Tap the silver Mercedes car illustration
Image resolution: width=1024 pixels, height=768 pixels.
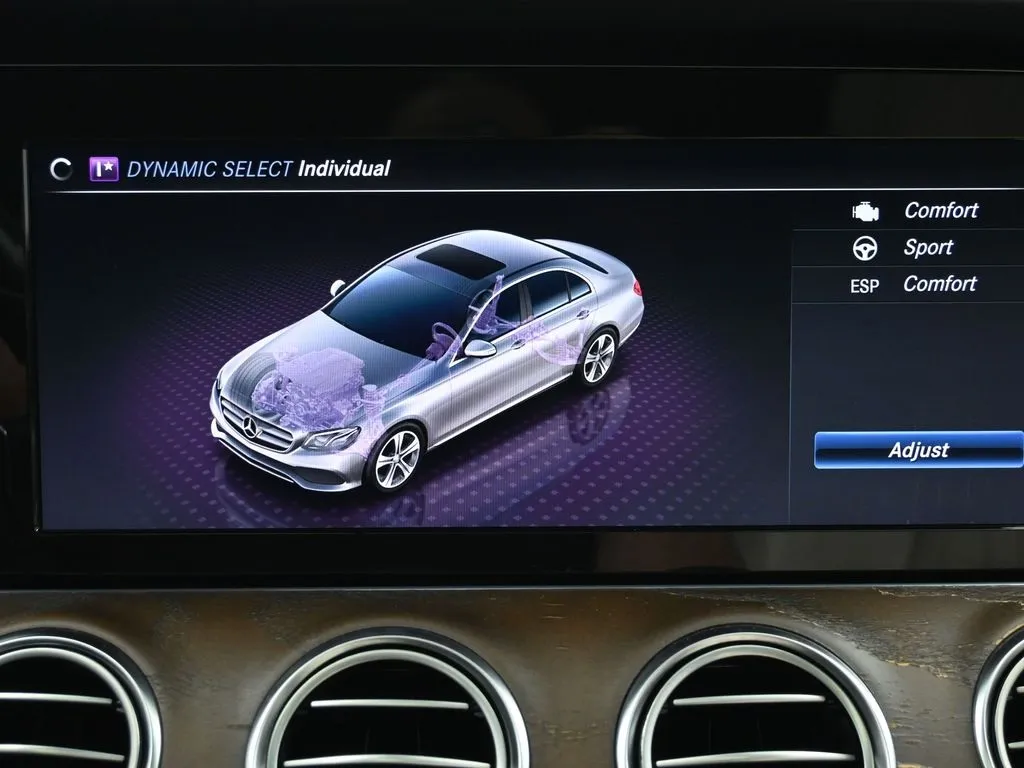[426, 360]
